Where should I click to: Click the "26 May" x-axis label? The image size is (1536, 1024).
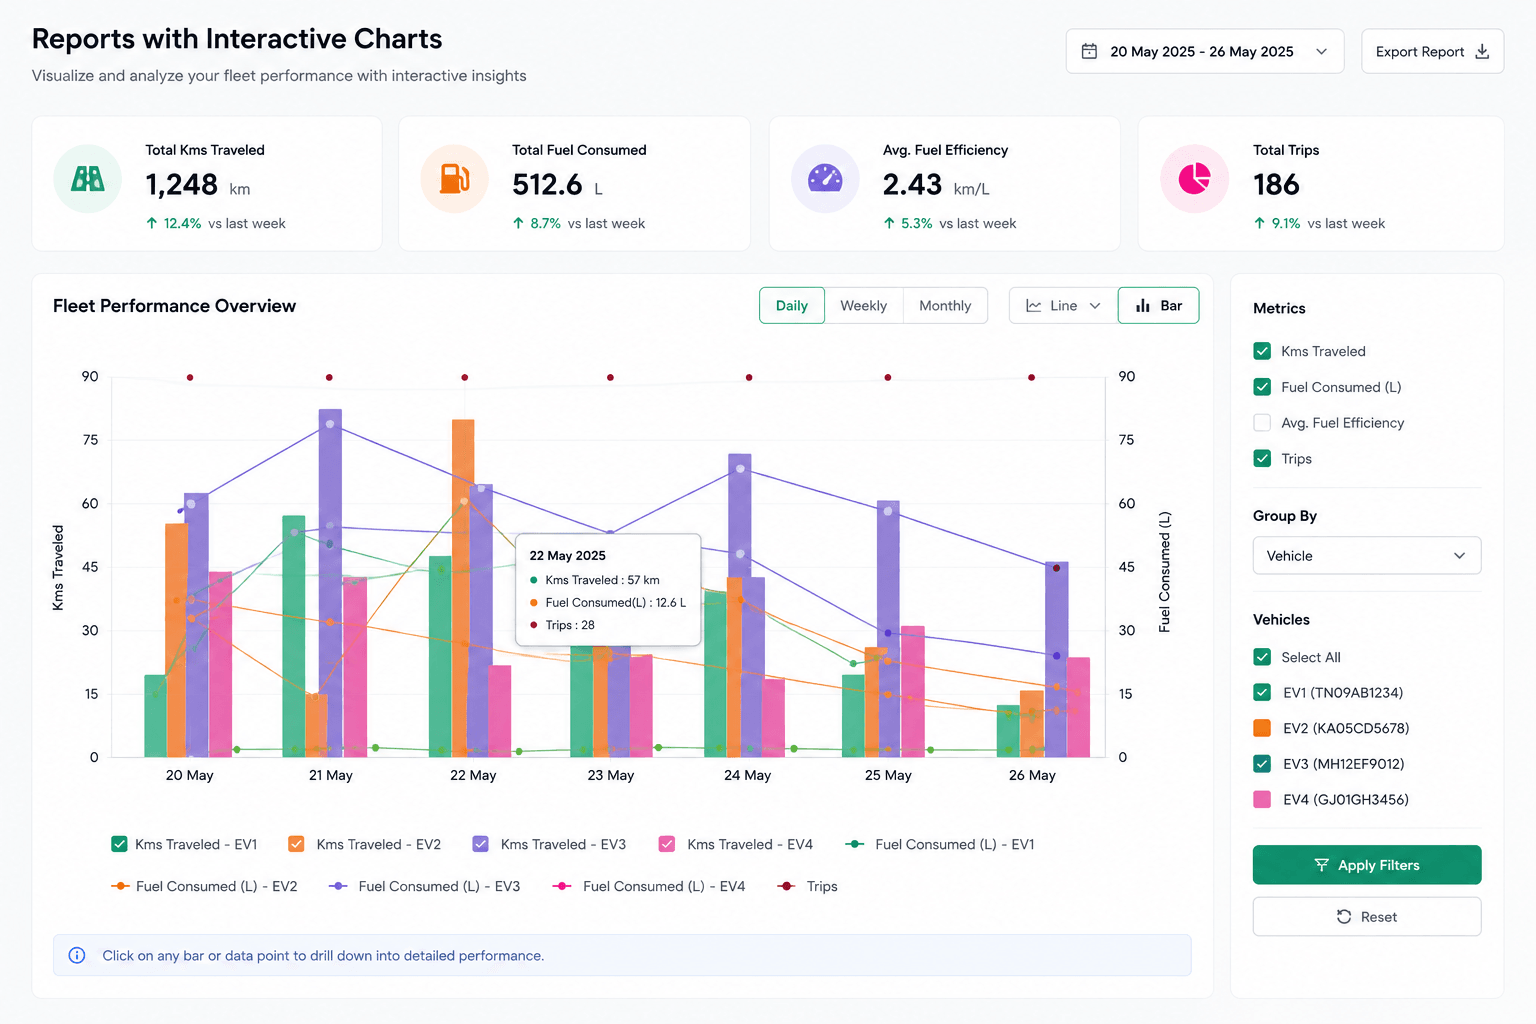tap(1032, 775)
